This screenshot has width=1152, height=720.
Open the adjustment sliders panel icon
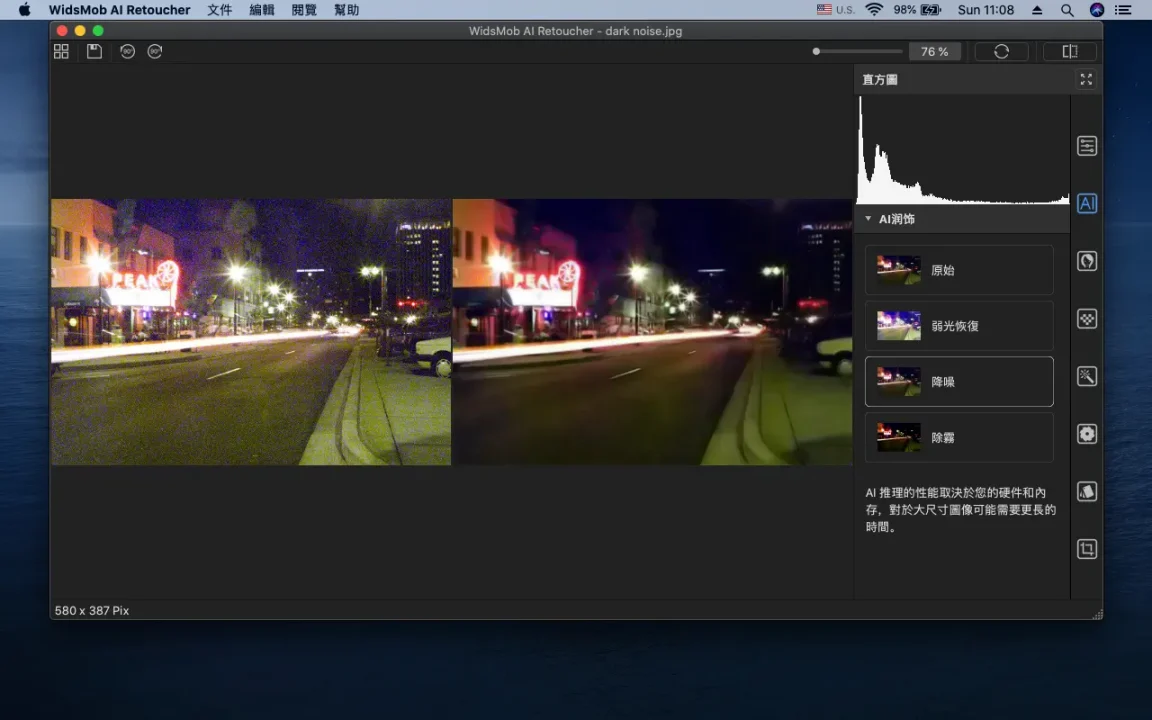point(1087,146)
